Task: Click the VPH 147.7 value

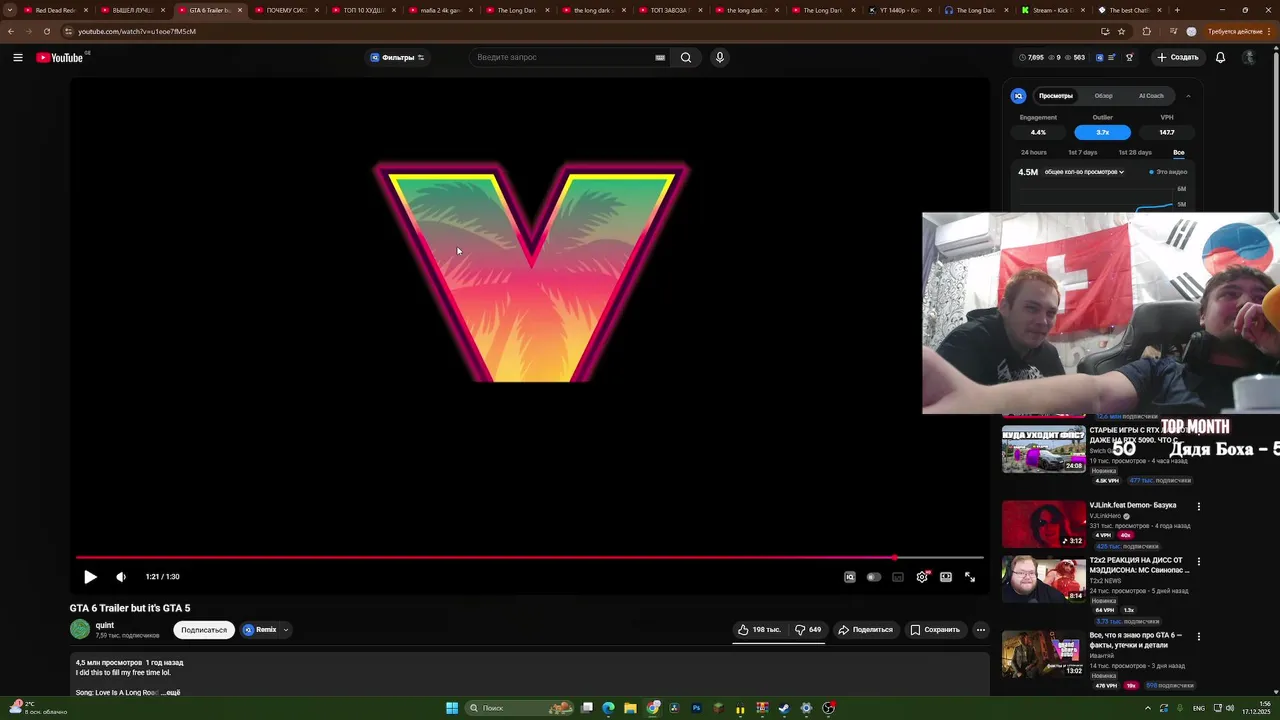Action: 1167,132
